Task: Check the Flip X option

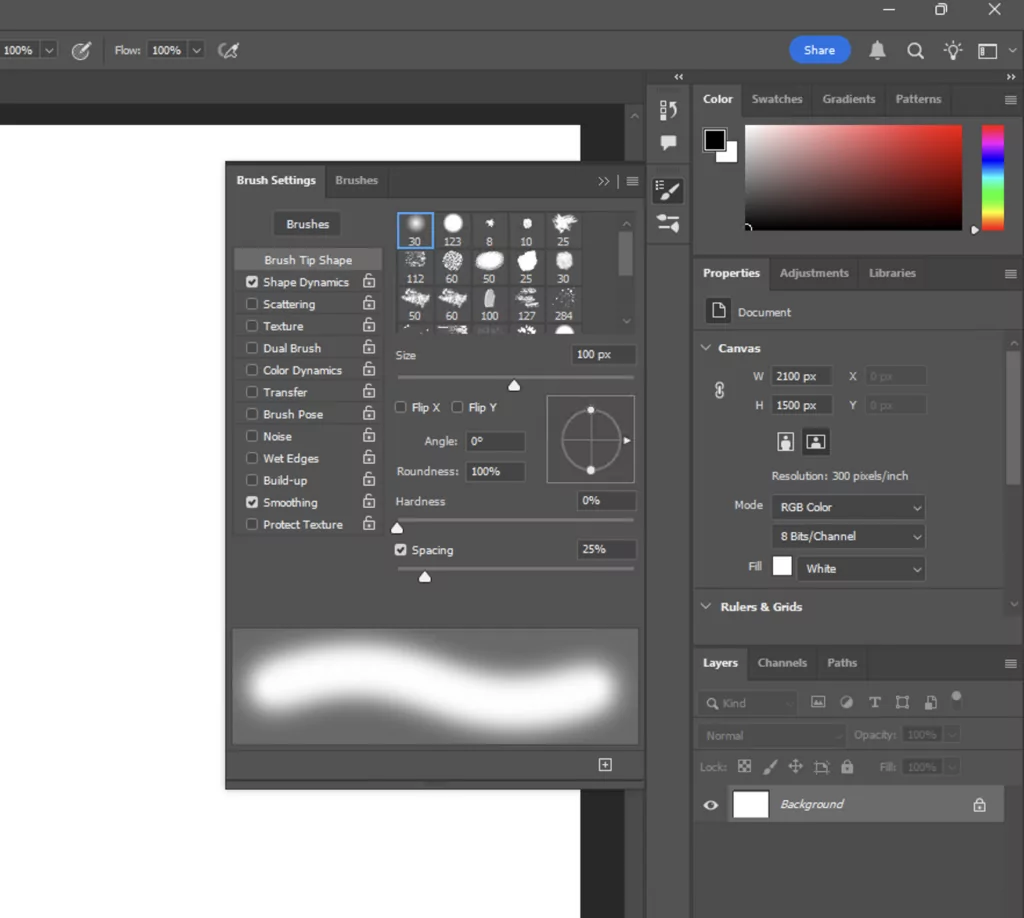Action: click(400, 407)
